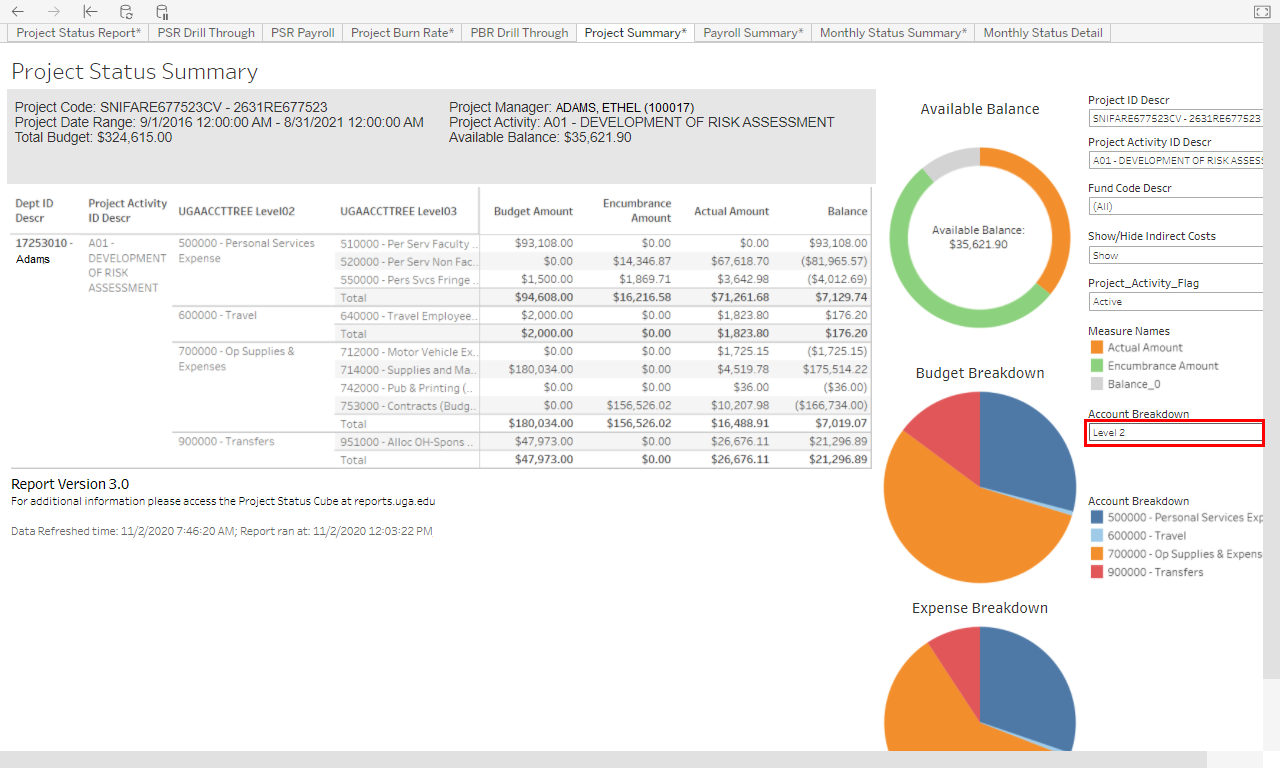Screen dimensions: 1280x768
Task: Click the Undo back arrow icon
Action: [18, 12]
